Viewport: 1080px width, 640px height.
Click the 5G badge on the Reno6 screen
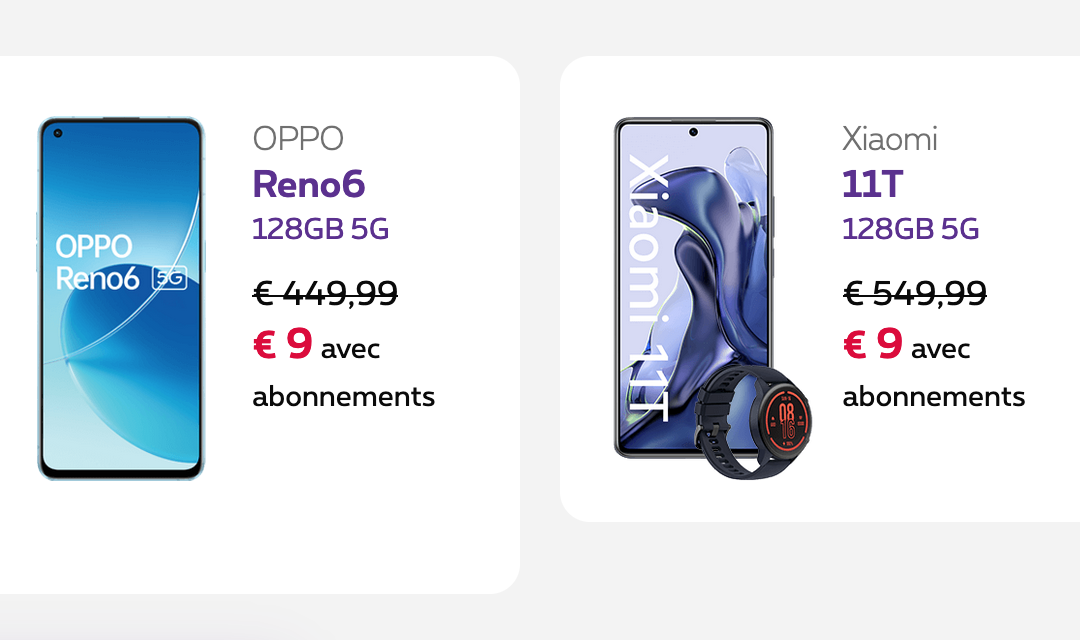(169, 278)
